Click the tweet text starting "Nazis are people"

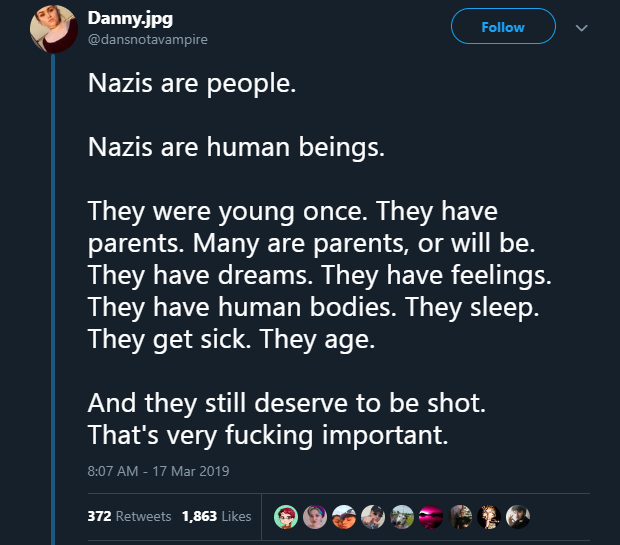click(x=192, y=84)
